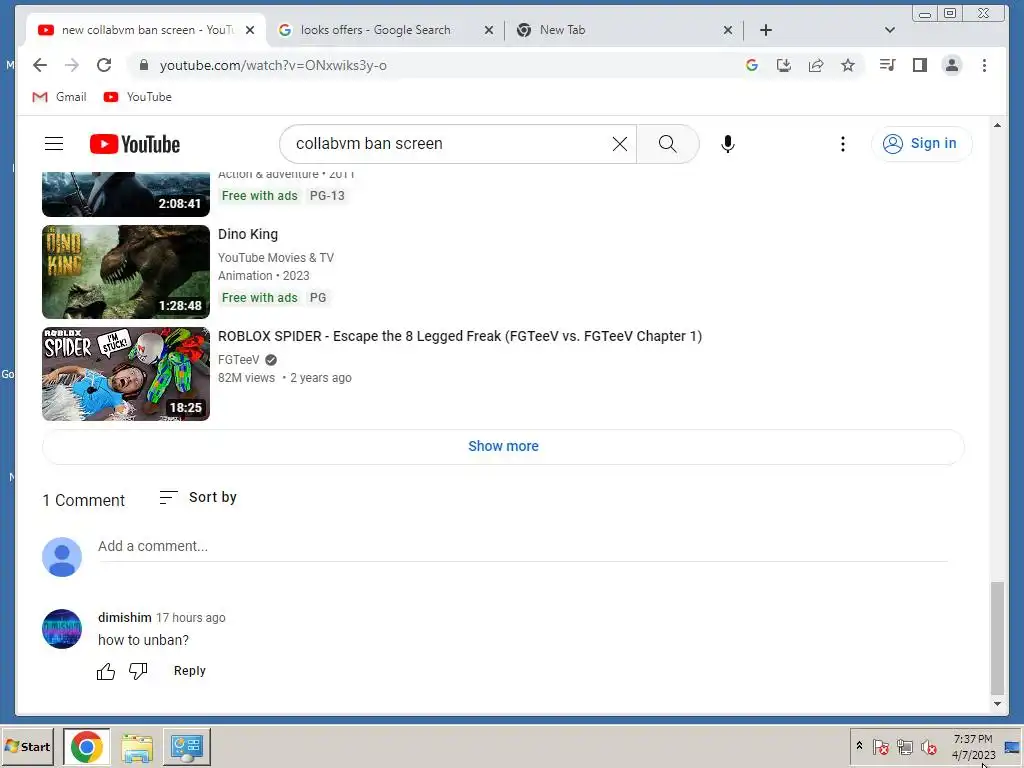Open the Chrome profile avatar
Screen dimensions: 1024x768
pyautogui.click(x=952, y=65)
